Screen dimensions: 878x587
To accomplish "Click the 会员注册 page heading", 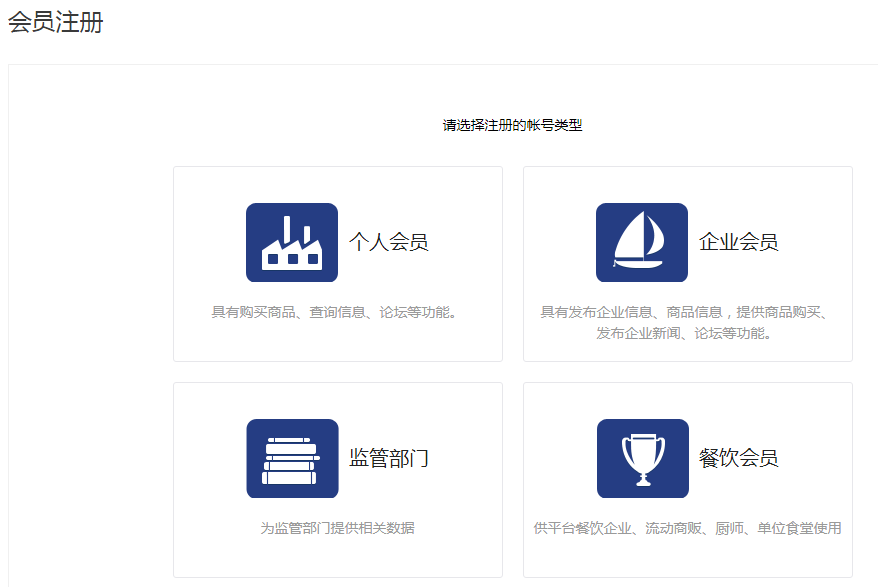I will (55, 22).
